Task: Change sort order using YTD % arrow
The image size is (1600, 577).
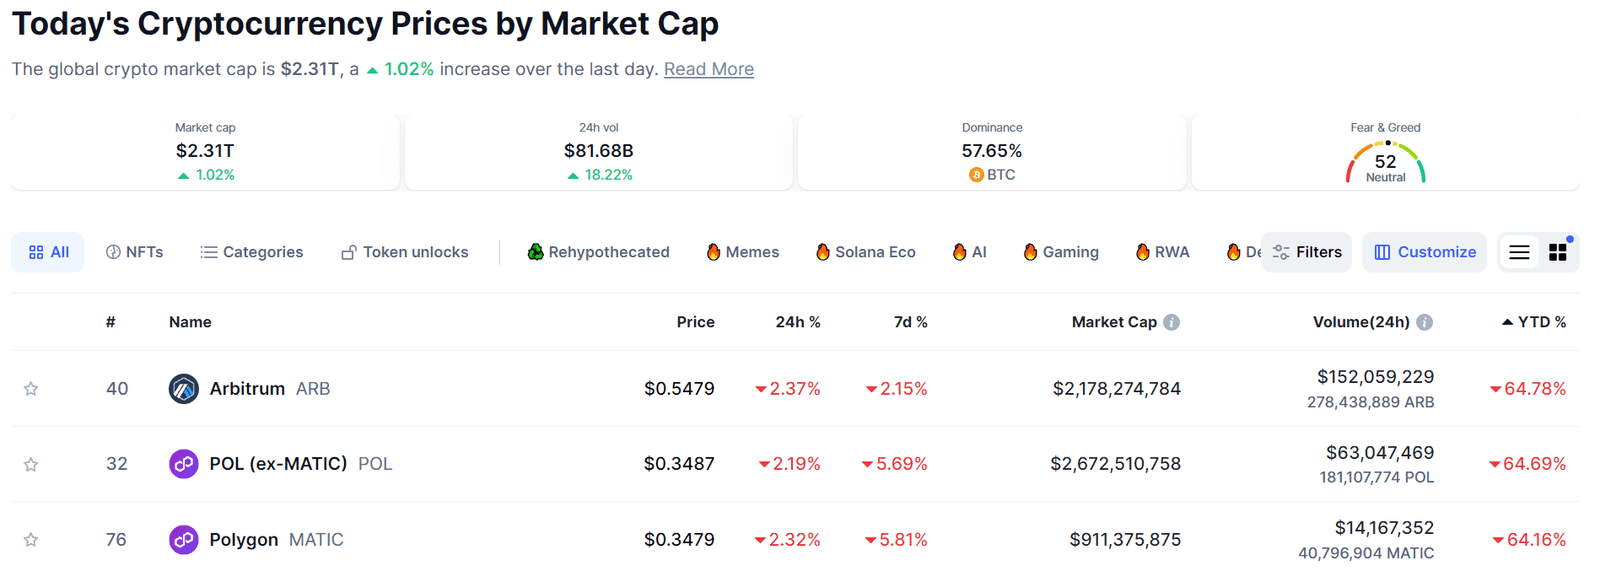Action: tap(1509, 322)
